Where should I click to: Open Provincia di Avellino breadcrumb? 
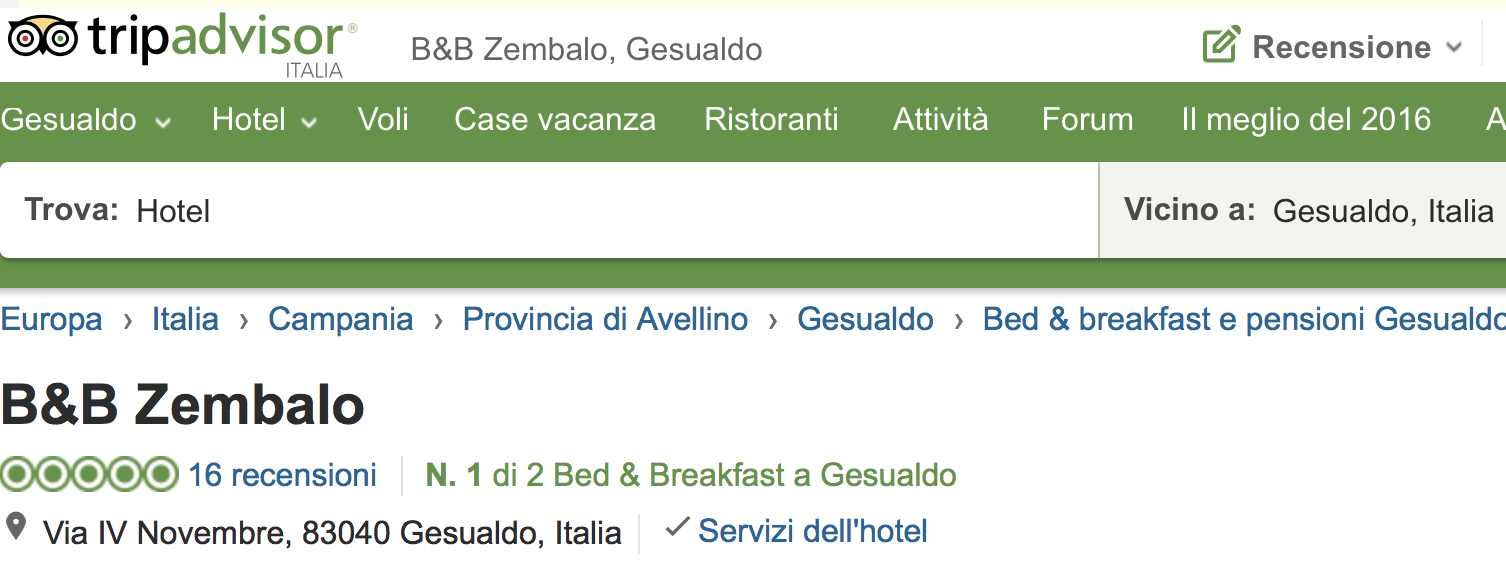pos(605,319)
